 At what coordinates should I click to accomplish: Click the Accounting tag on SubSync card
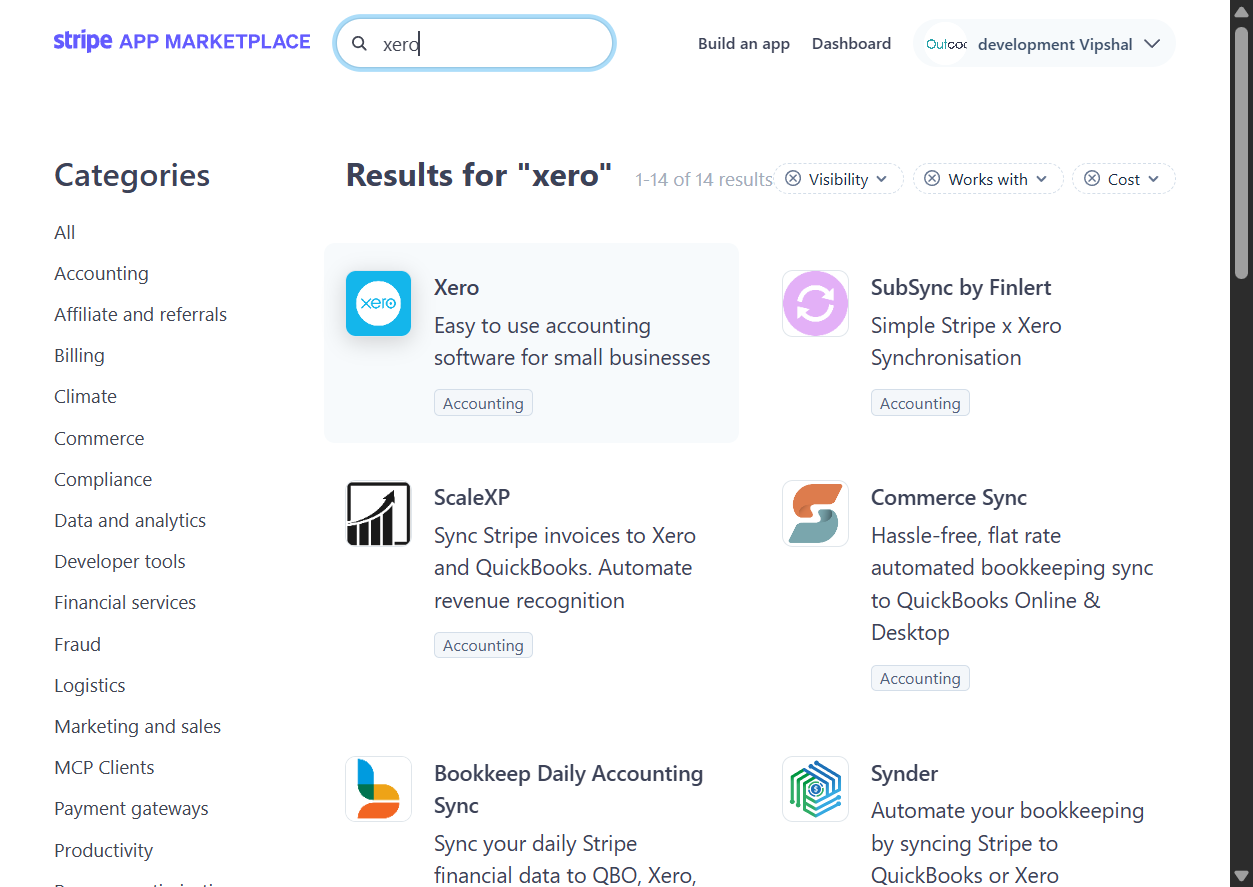click(x=920, y=403)
